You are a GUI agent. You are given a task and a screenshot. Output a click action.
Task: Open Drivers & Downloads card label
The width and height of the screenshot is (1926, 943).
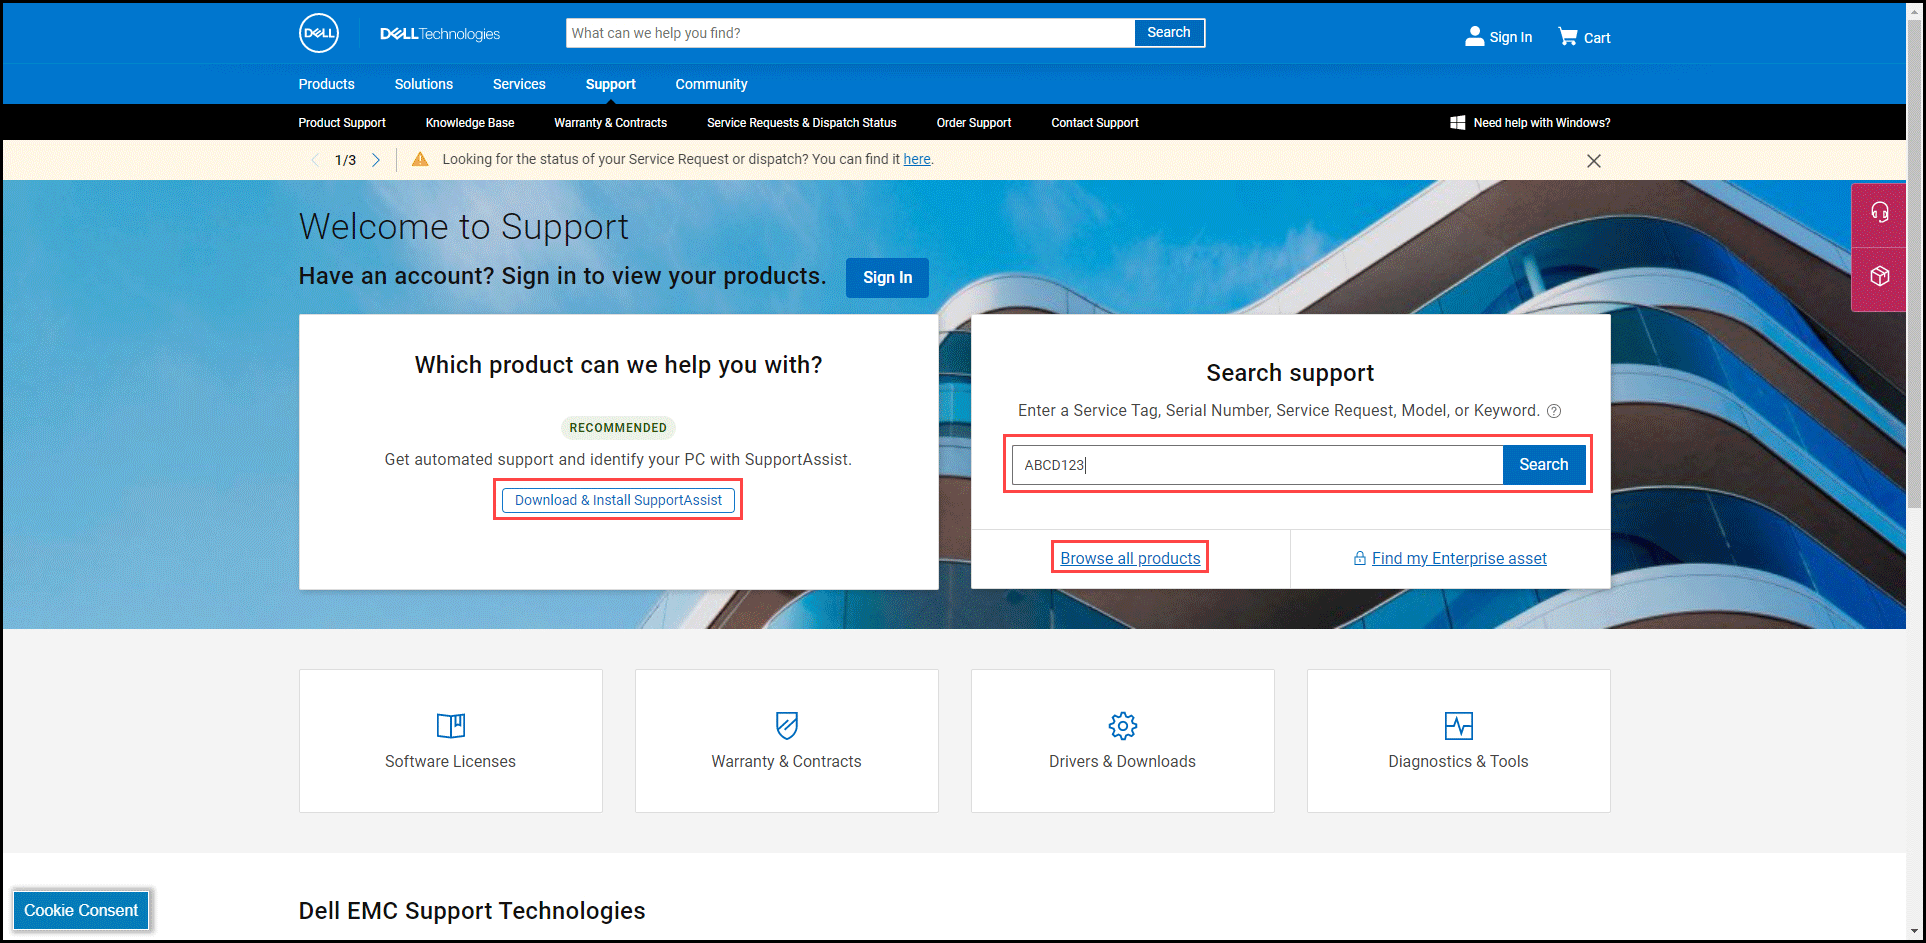1123,762
